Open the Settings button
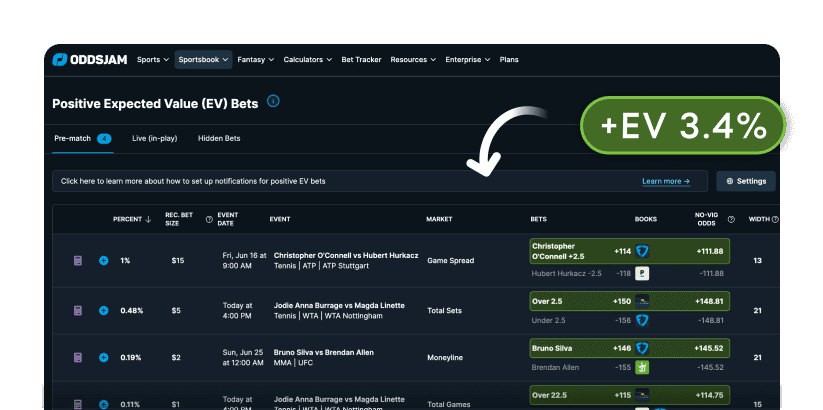This screenshot has width=823, height=410. tap(746, 181)
